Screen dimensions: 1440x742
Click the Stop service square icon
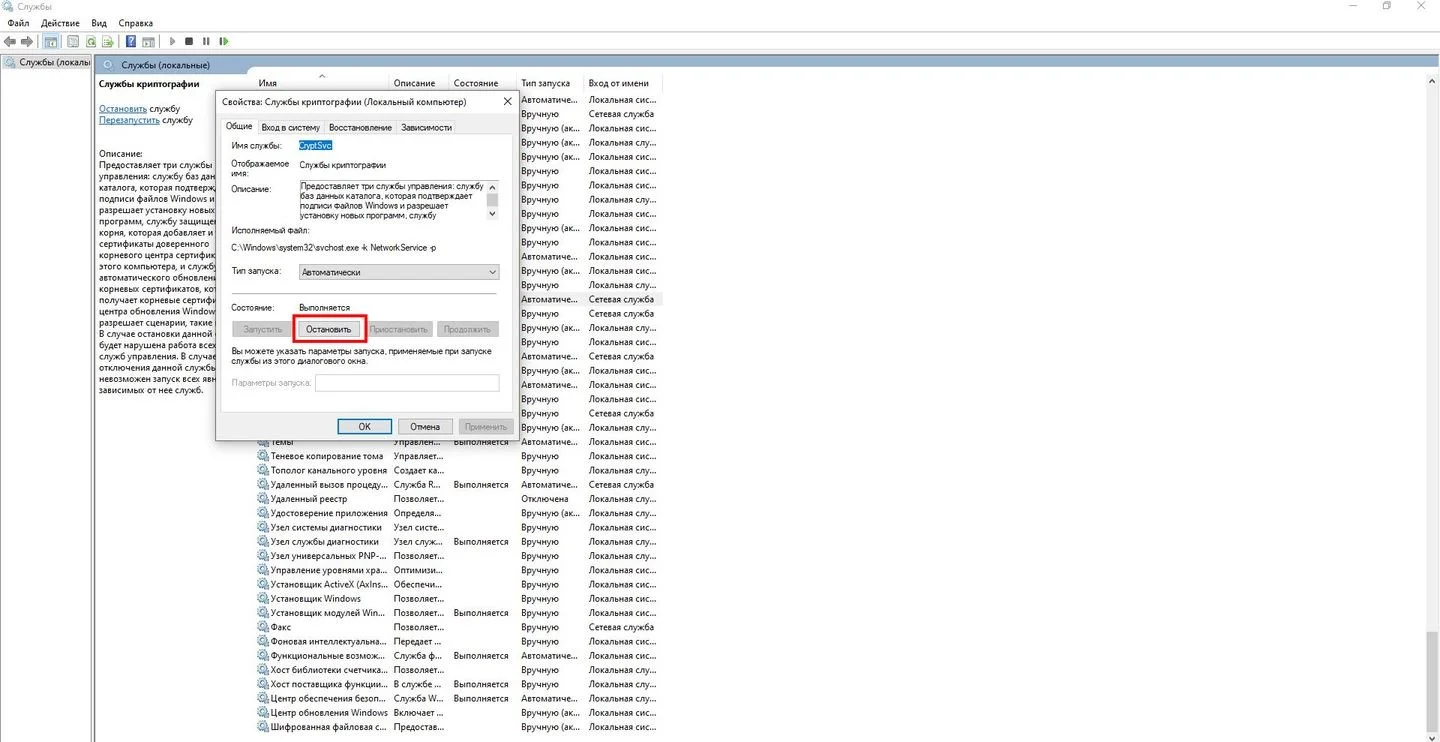pos(189,41)
